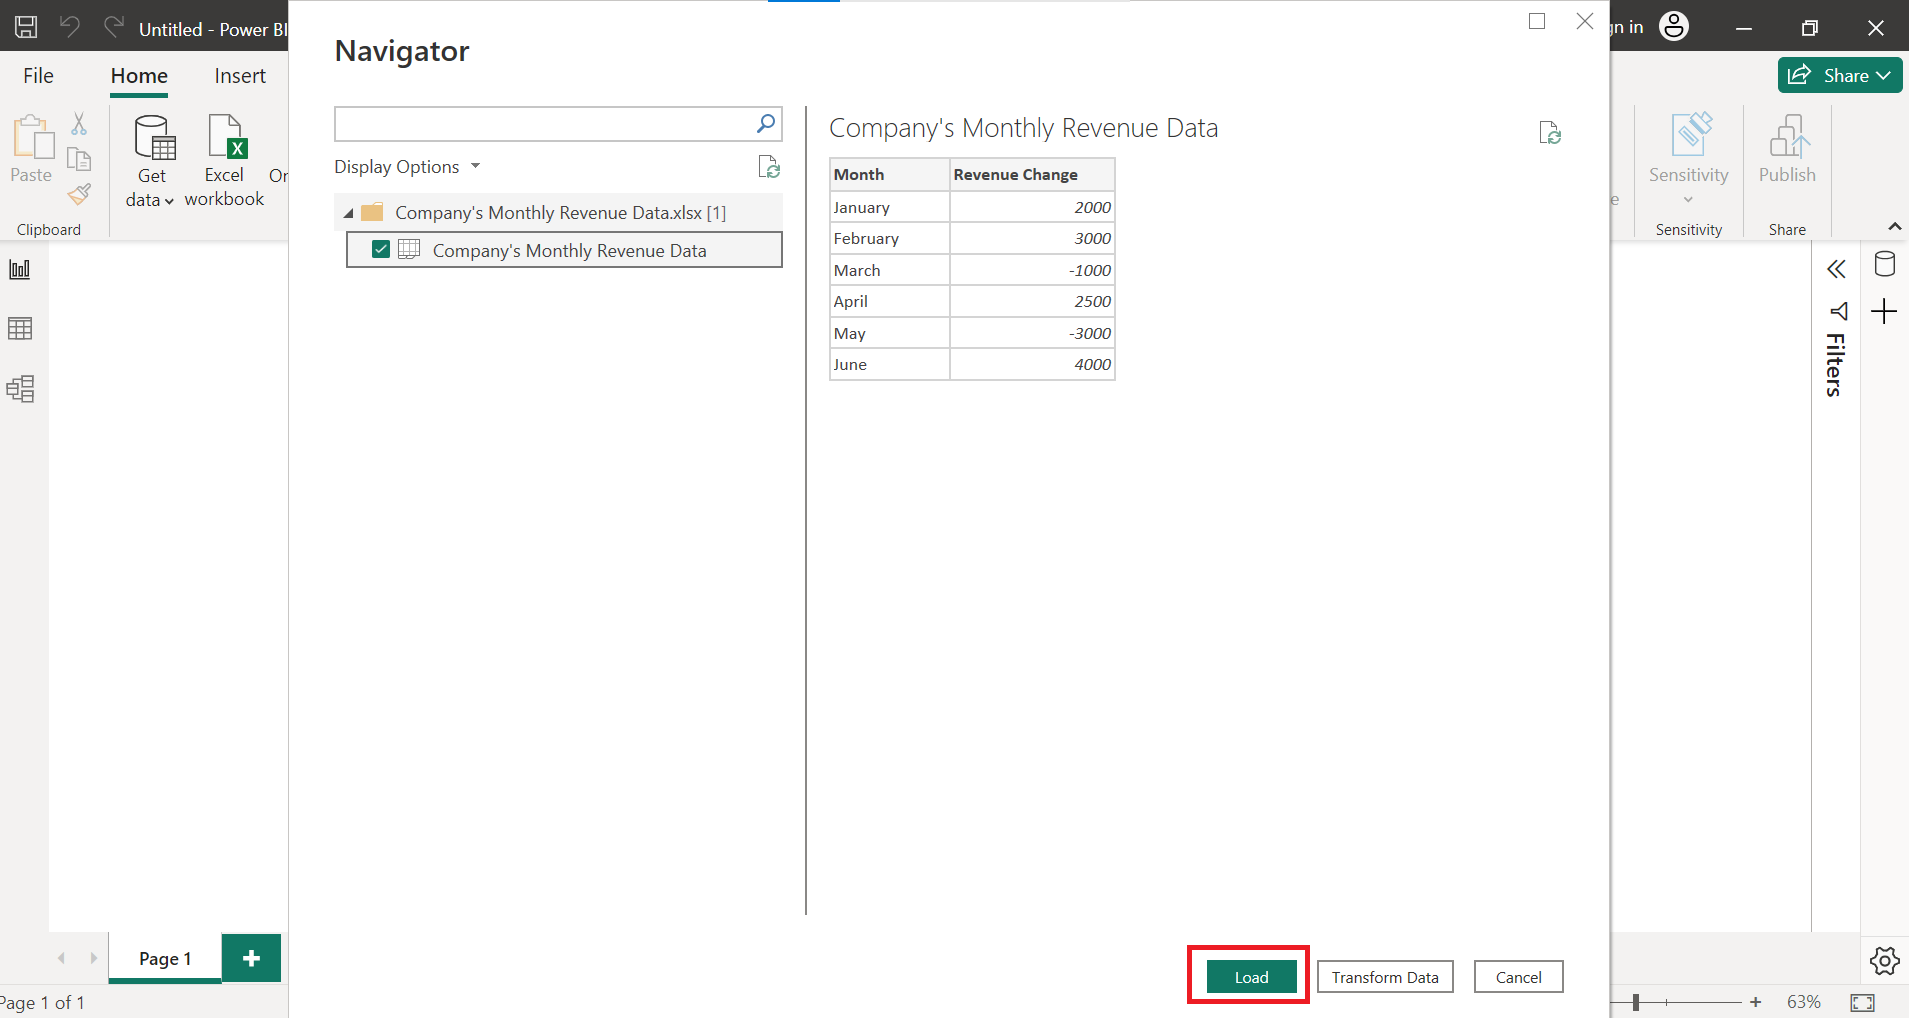Click the Format painter brush icon
Screen dimensions: 1909x1018
[79, 194]
